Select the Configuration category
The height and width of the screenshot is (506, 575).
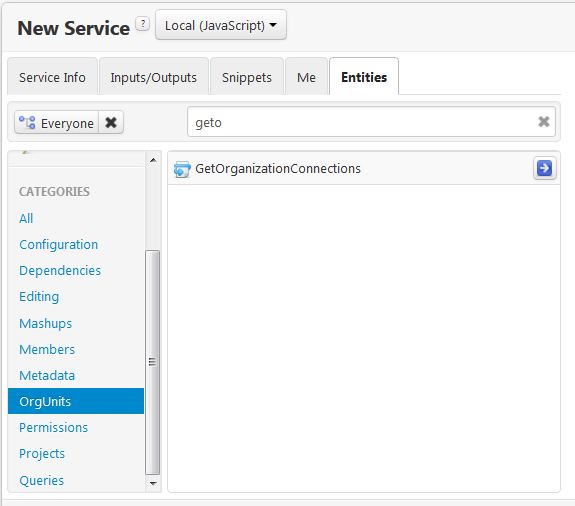point(59,245)
